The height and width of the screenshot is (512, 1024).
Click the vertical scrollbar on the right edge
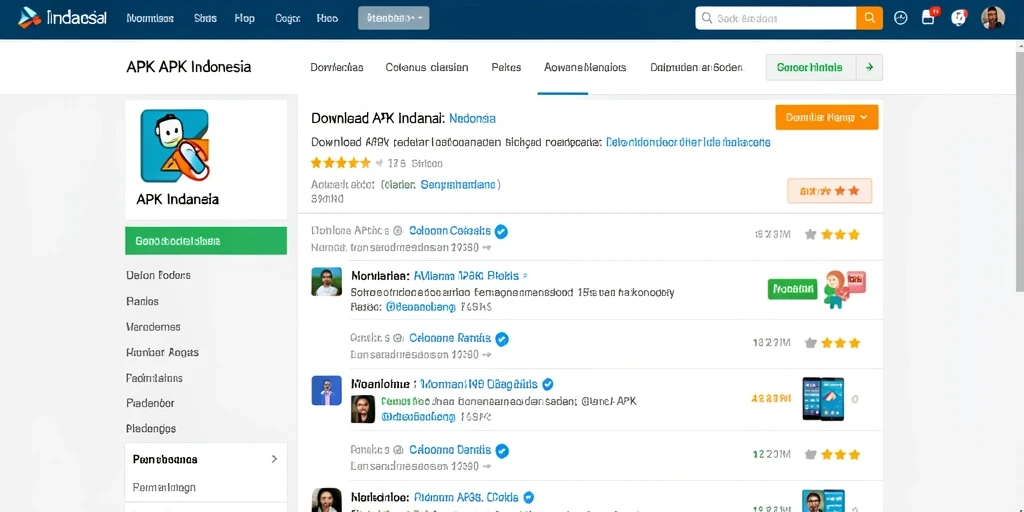coord(1019,170)
